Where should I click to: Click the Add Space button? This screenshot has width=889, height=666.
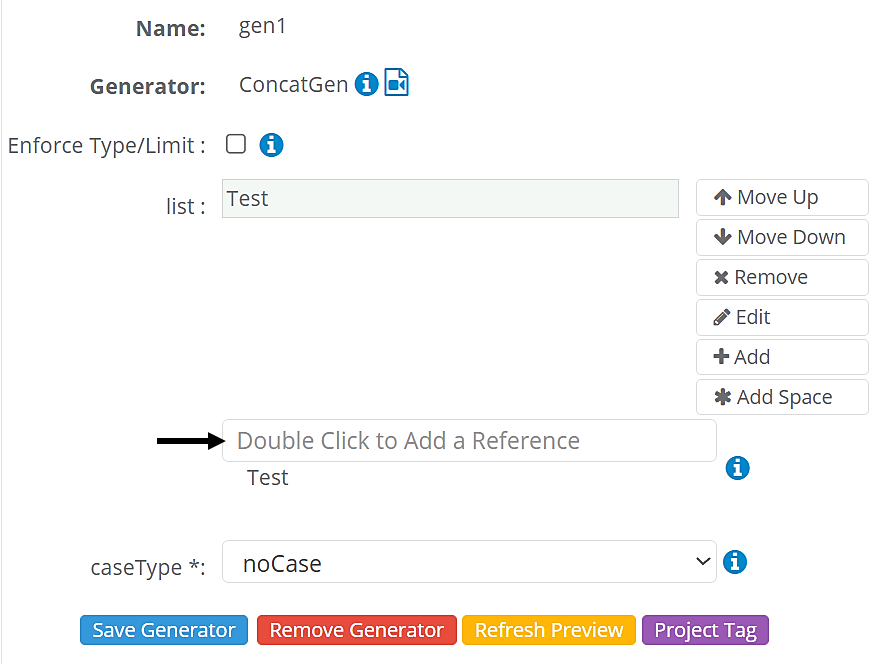(781, 398)
